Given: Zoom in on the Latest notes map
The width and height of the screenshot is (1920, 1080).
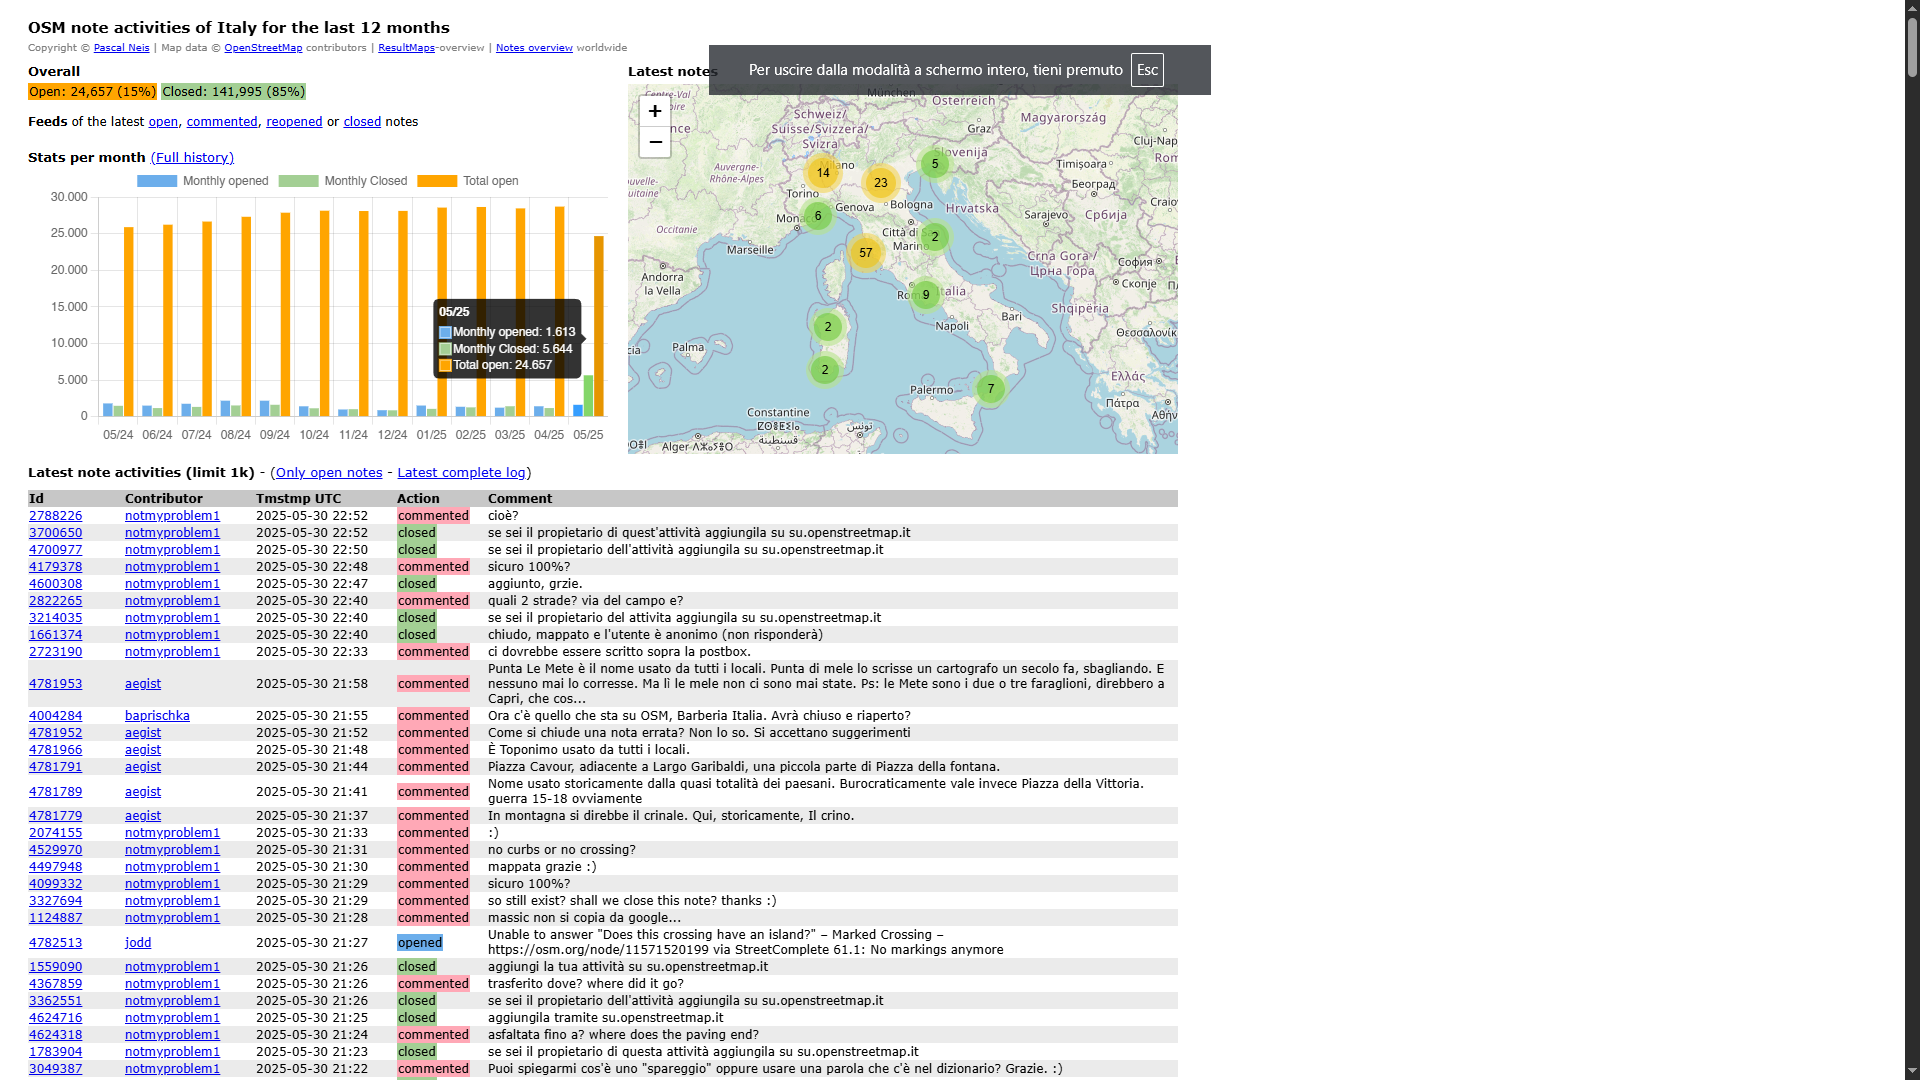Looking at the screenshot, I should (x=655, y=111).
